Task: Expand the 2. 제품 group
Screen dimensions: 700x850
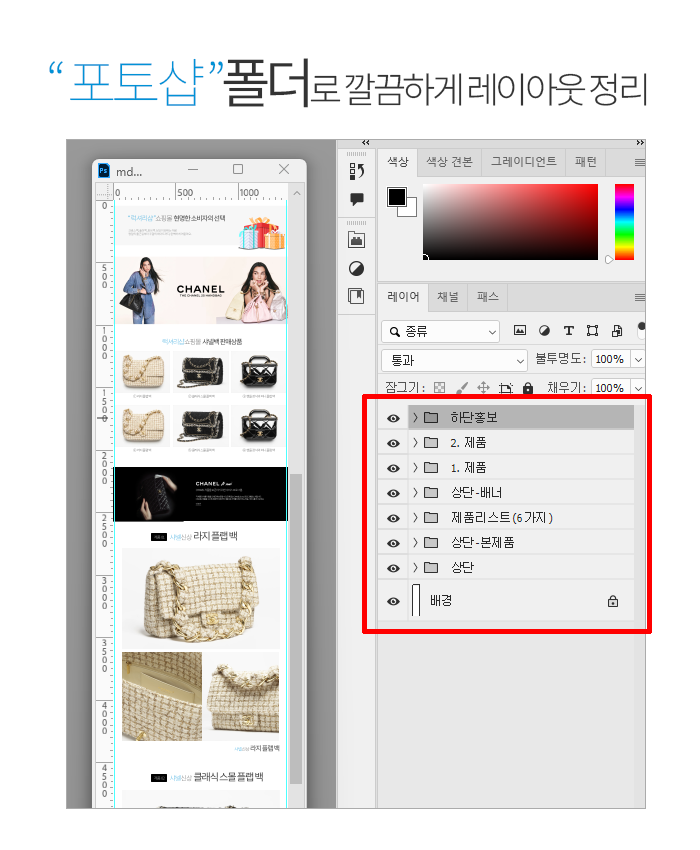Action: (415, 442)
